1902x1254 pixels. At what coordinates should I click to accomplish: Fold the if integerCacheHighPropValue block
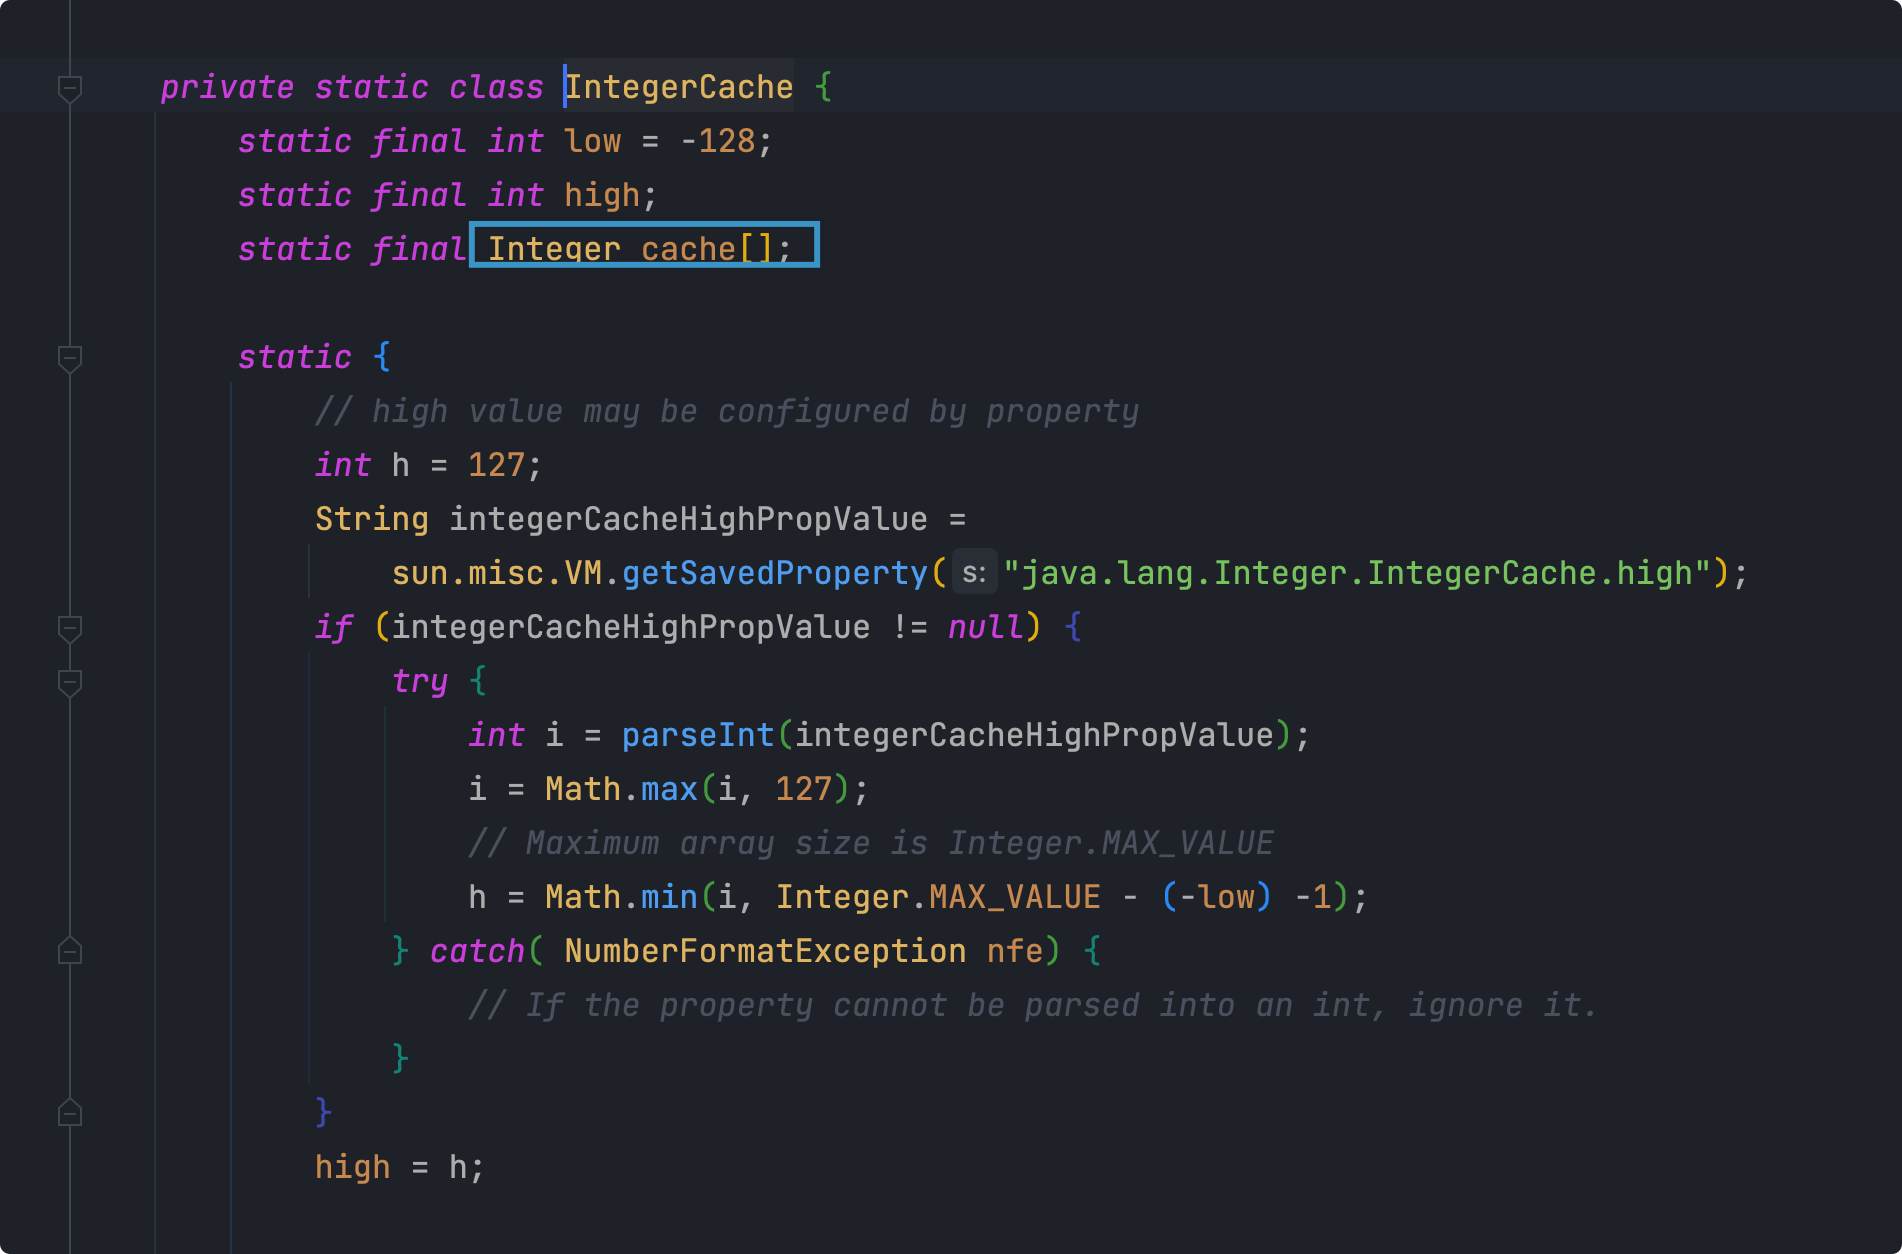coord(70,628)
